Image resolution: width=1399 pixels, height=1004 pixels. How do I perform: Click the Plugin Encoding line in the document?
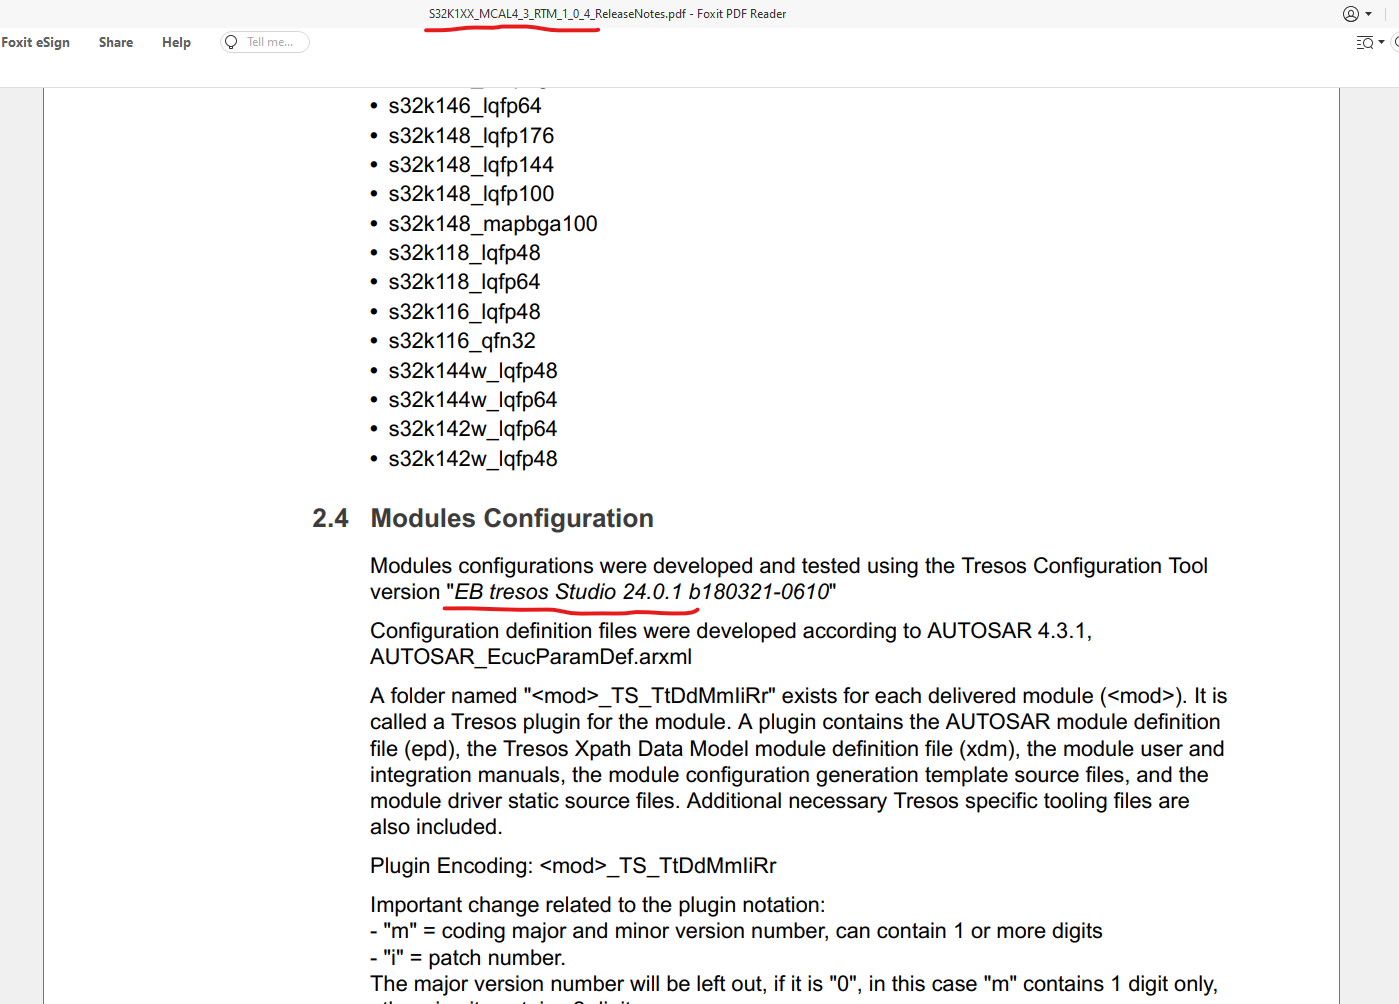(573, 865)
